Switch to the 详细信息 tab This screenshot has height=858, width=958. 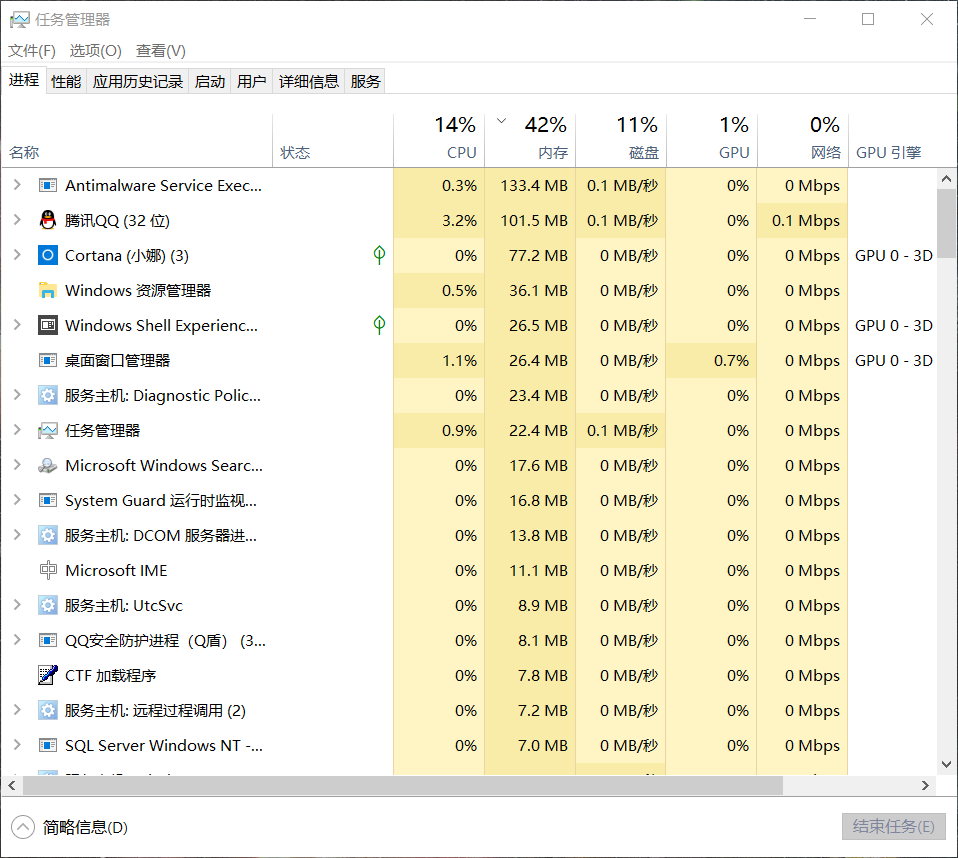pos(309,81)
